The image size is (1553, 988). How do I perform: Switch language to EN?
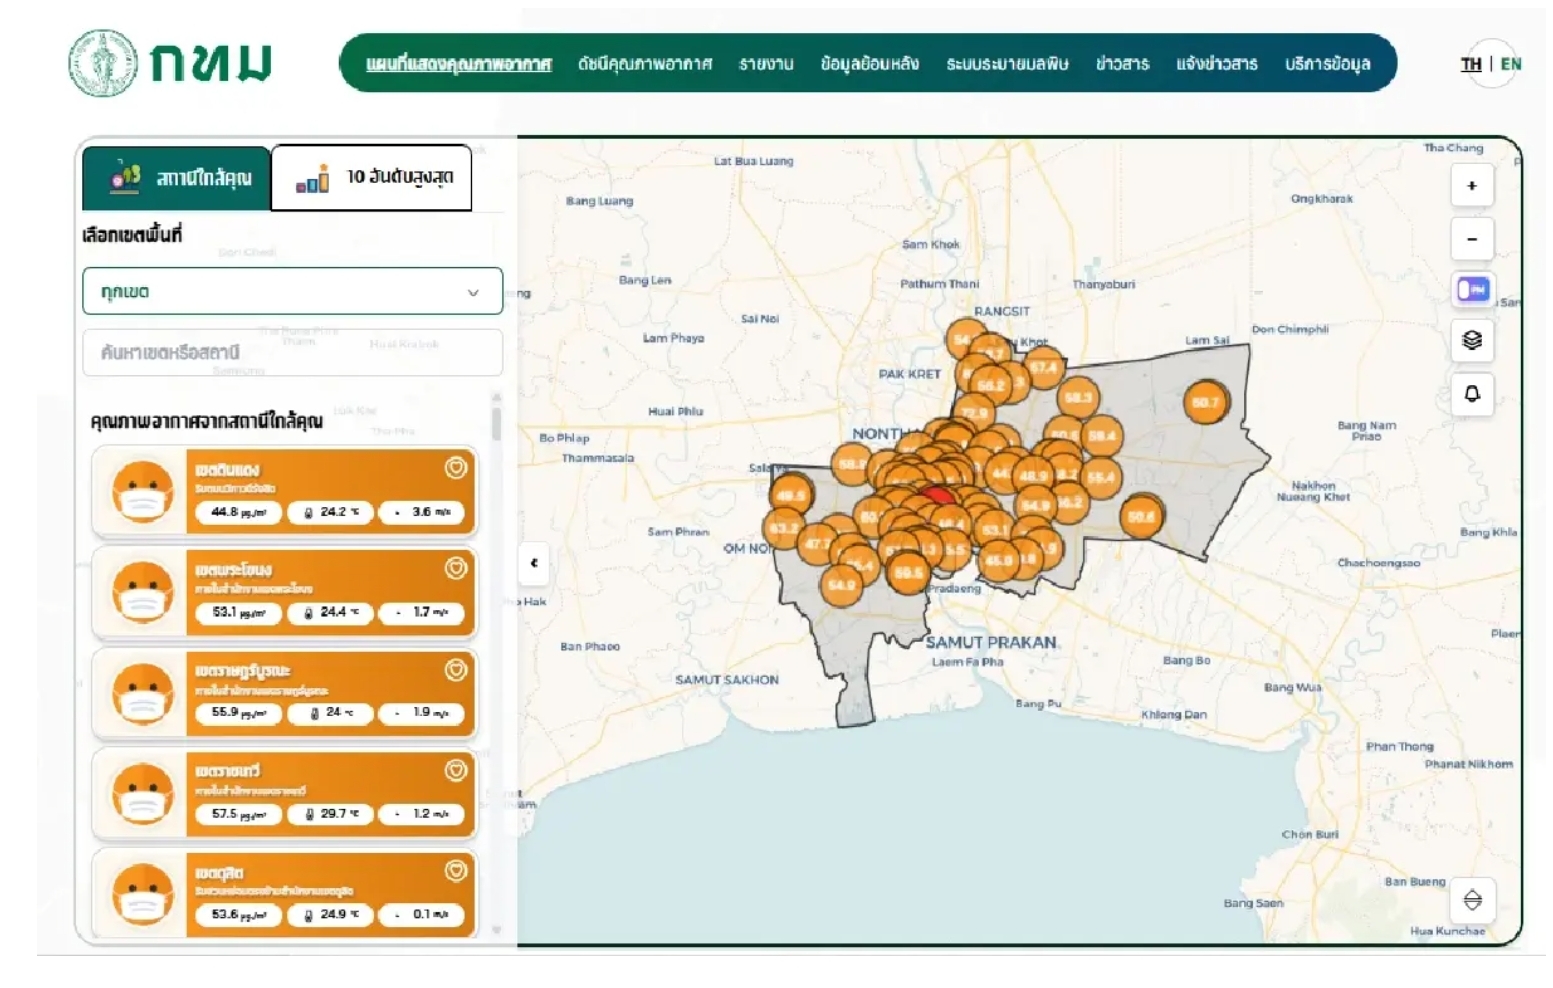pyautogui.click(x=1510, y=64)
